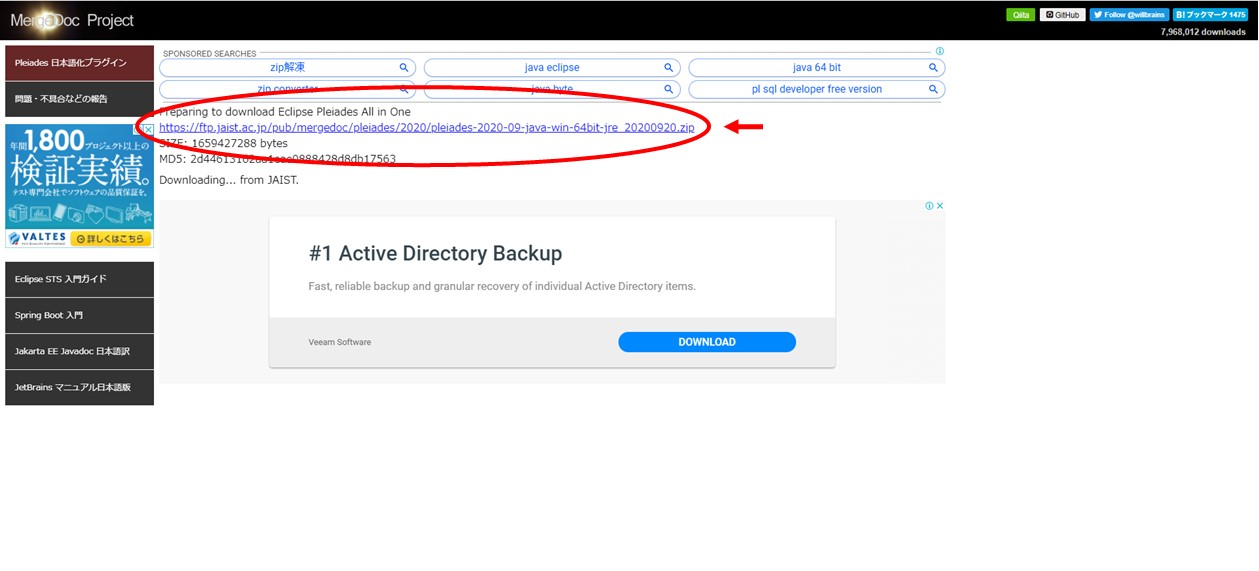Click 'Downloading... from JAIST.' text
1259x571 pixels.
[229, 180]
